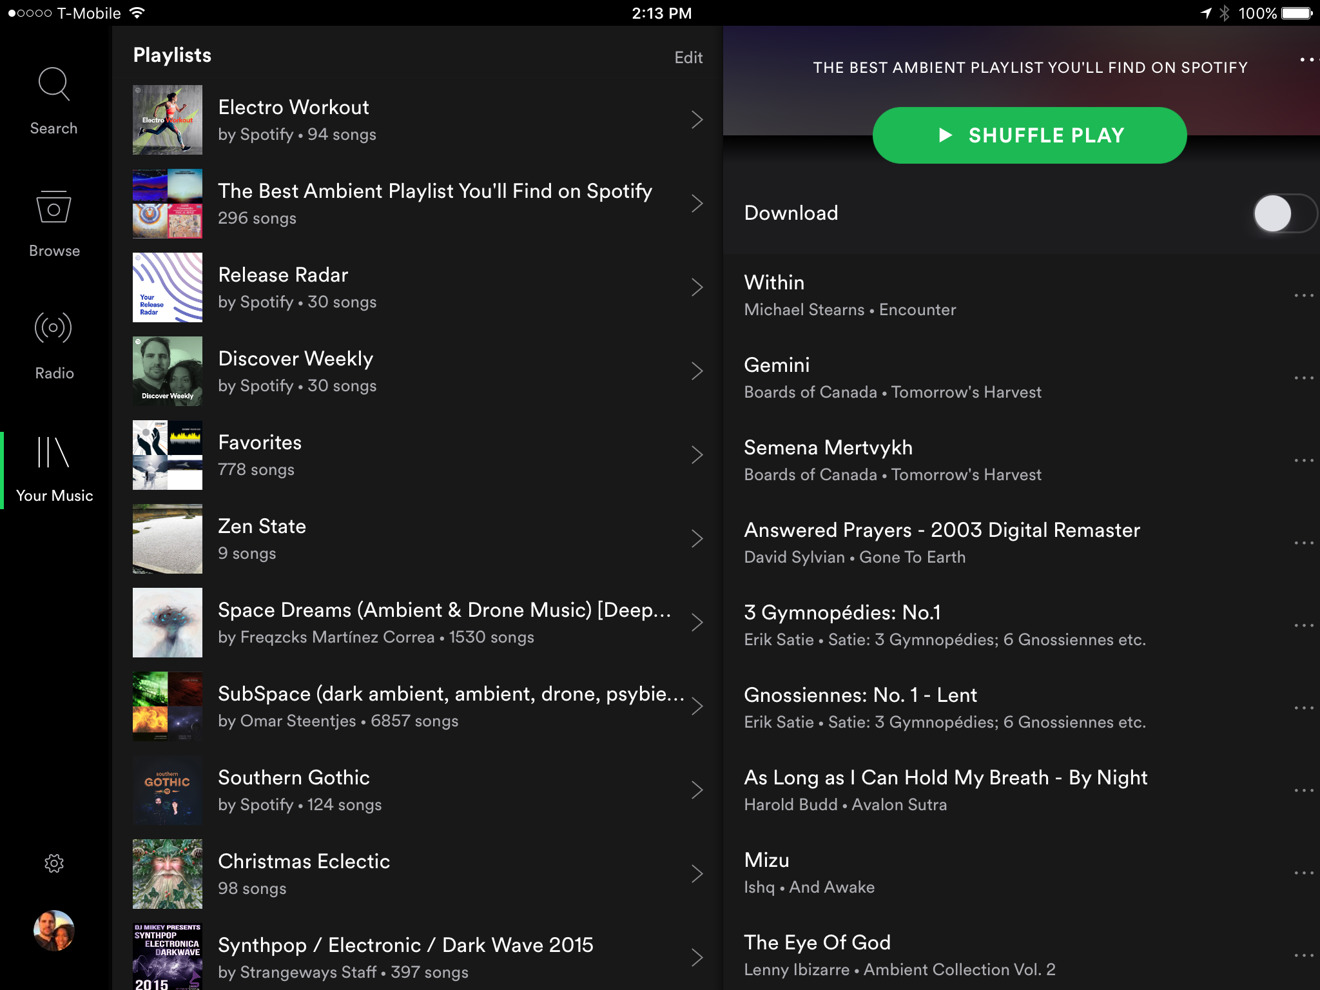This screenshot has width=1320, height=990.
Task: Expand SubSpace playlist chevron
Action: pos(697,706)
